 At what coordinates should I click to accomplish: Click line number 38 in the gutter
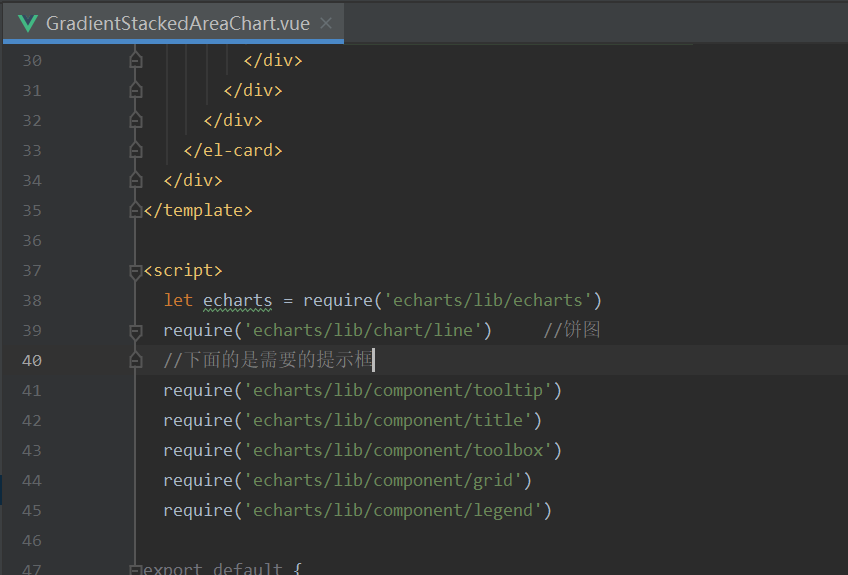pos(32,300)
